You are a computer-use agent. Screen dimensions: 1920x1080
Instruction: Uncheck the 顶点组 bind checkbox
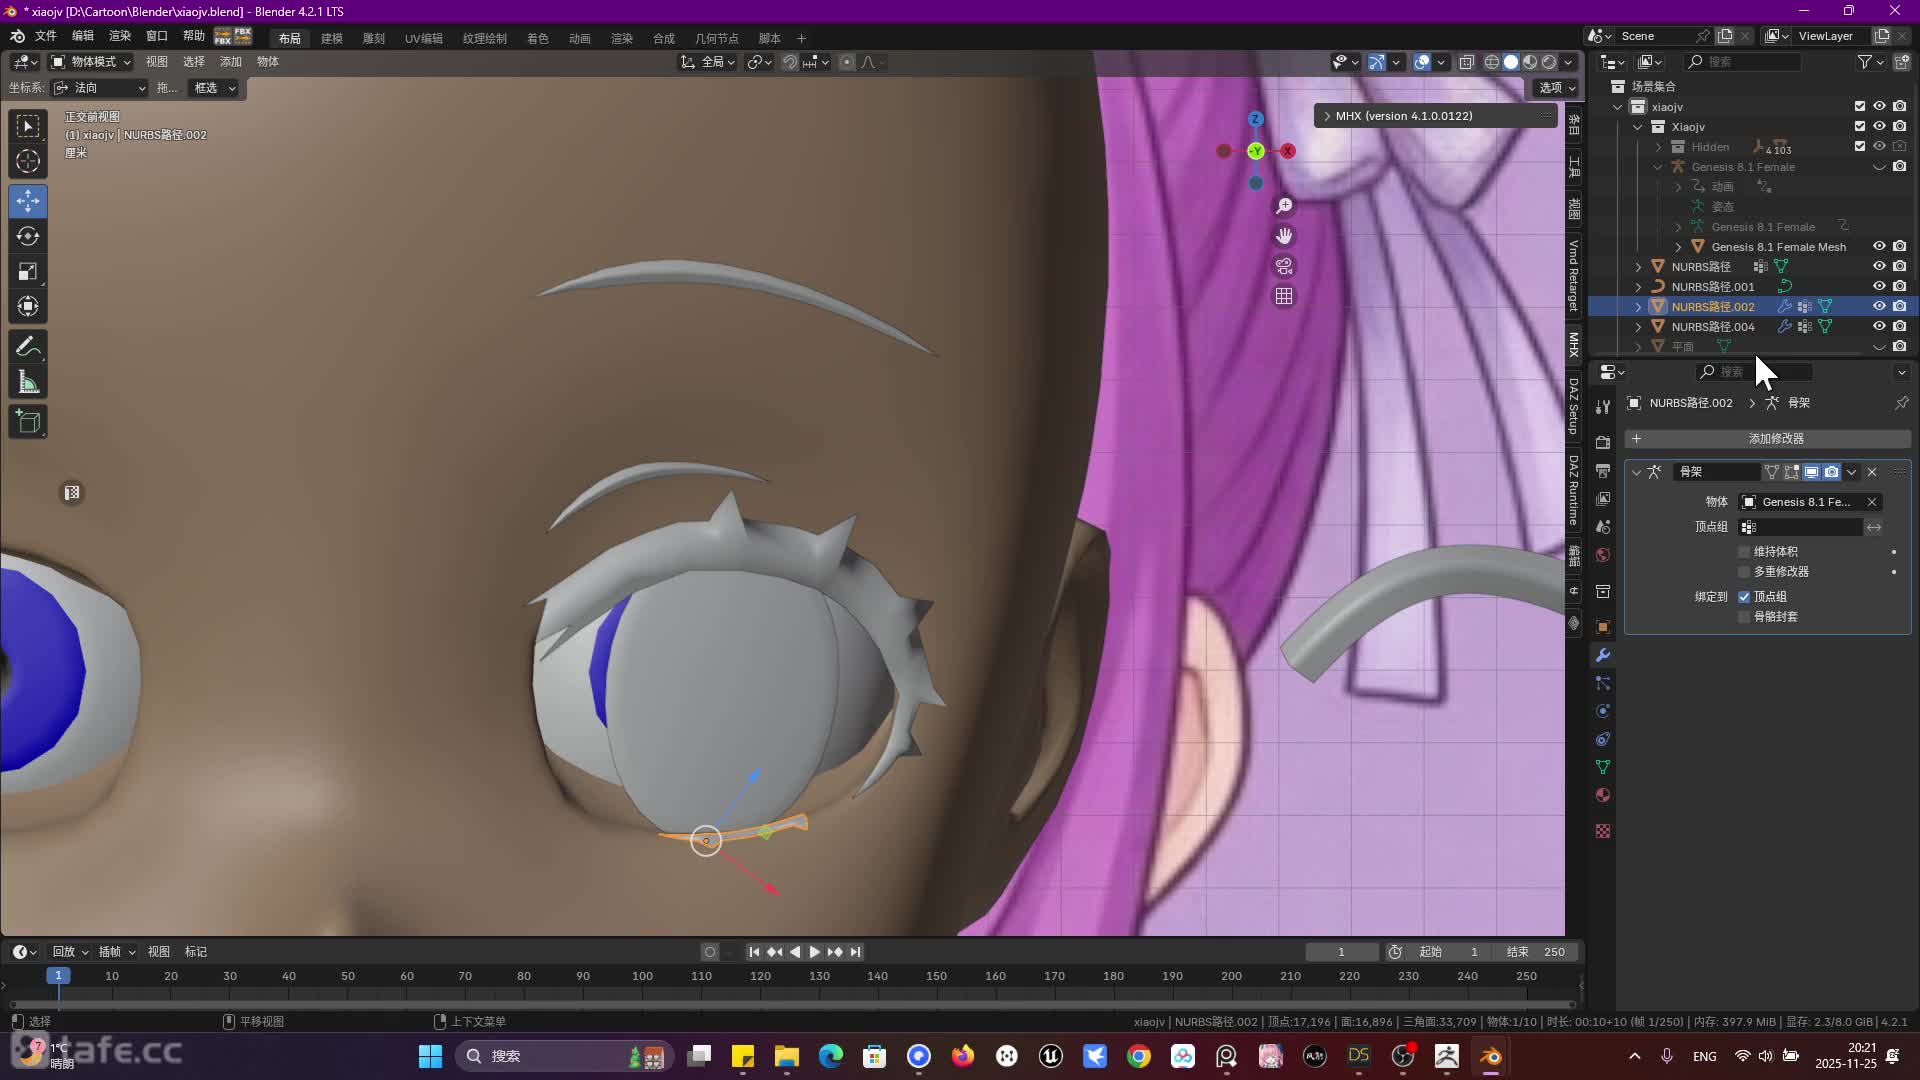click(x=1745, y=597)
